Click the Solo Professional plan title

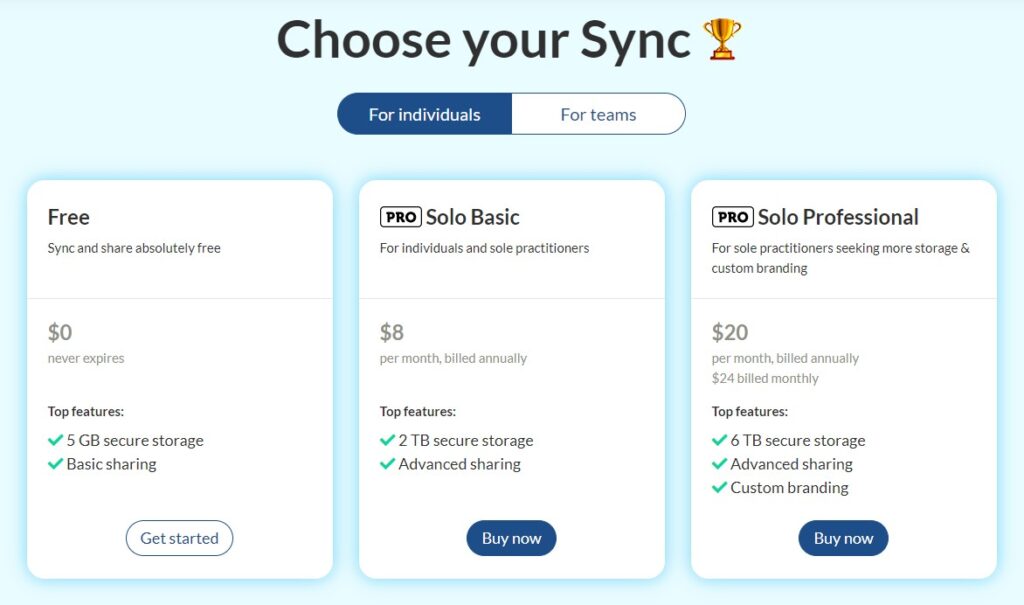[x=838, y=217]
